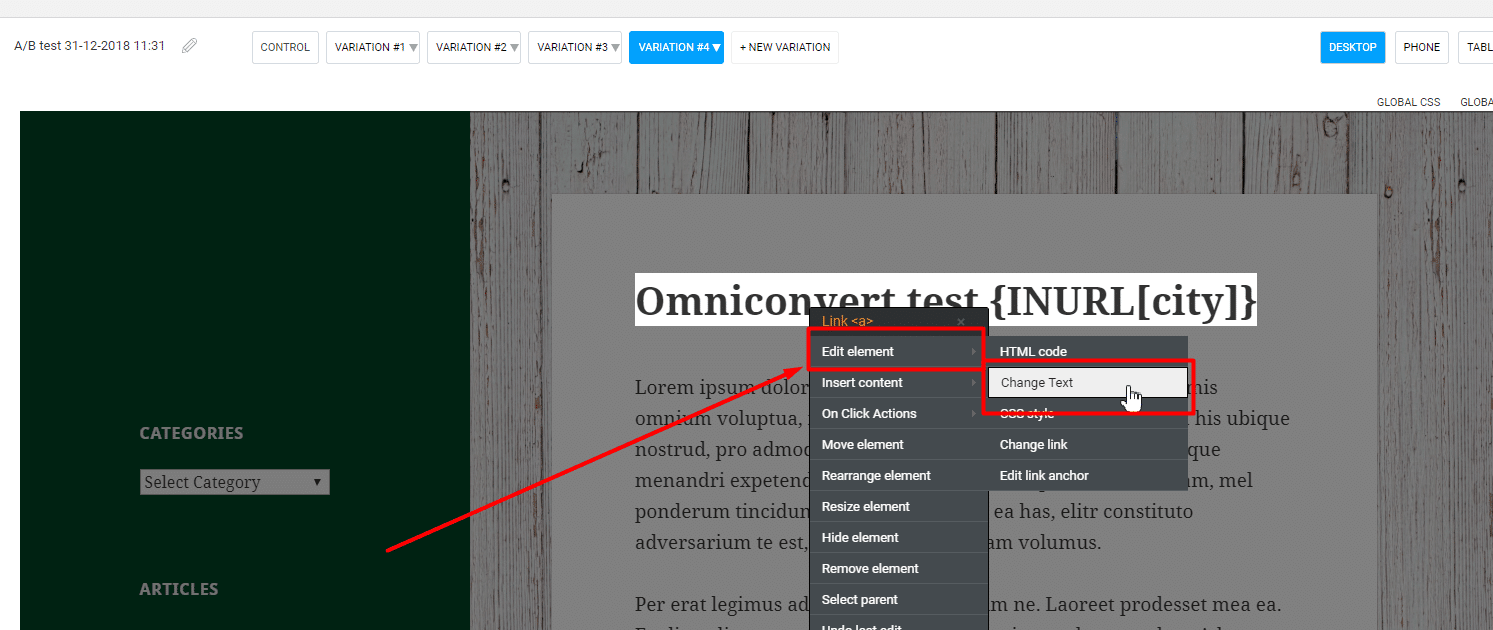The height and width of the screenshot is (630, 1493).
Task: Open the Variation #1 dropdown arrow
Action: pos(413,47)
